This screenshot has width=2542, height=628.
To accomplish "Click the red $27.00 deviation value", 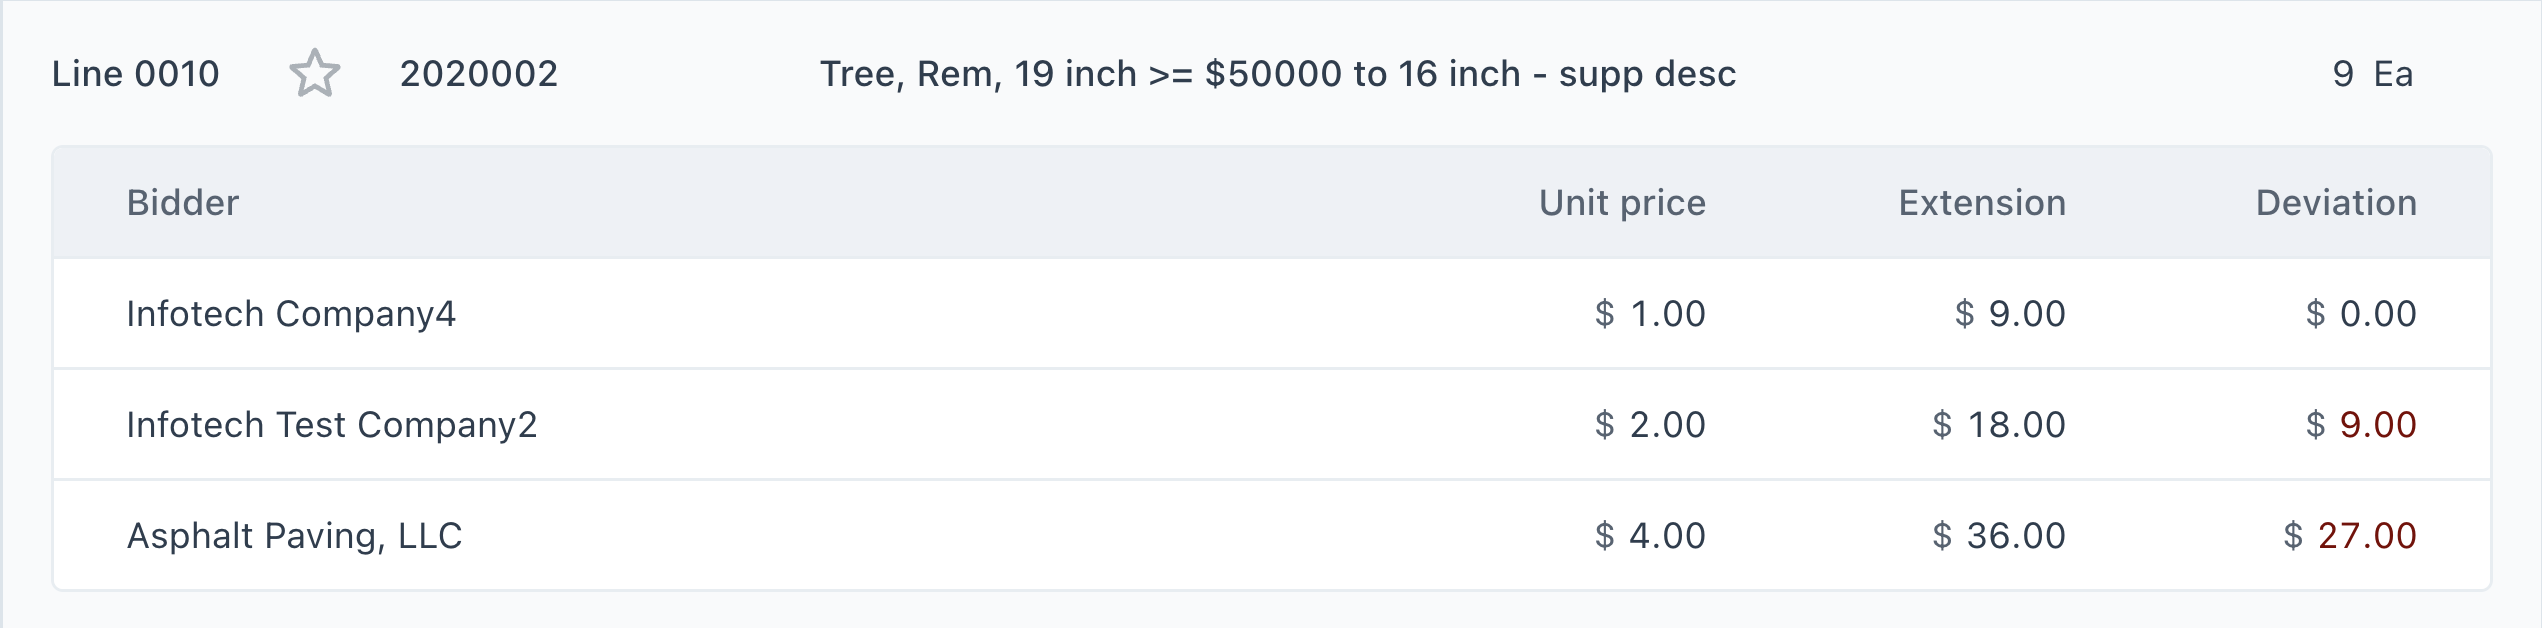I will (2349, 536).
